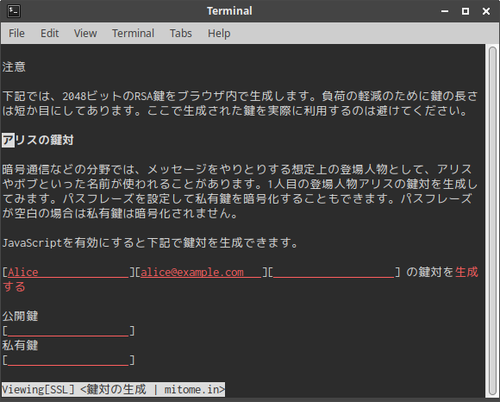Viewport: 500px width, 402px height.
Task: Click the Viewing[SSL] status line
Action: click(113, 389)
